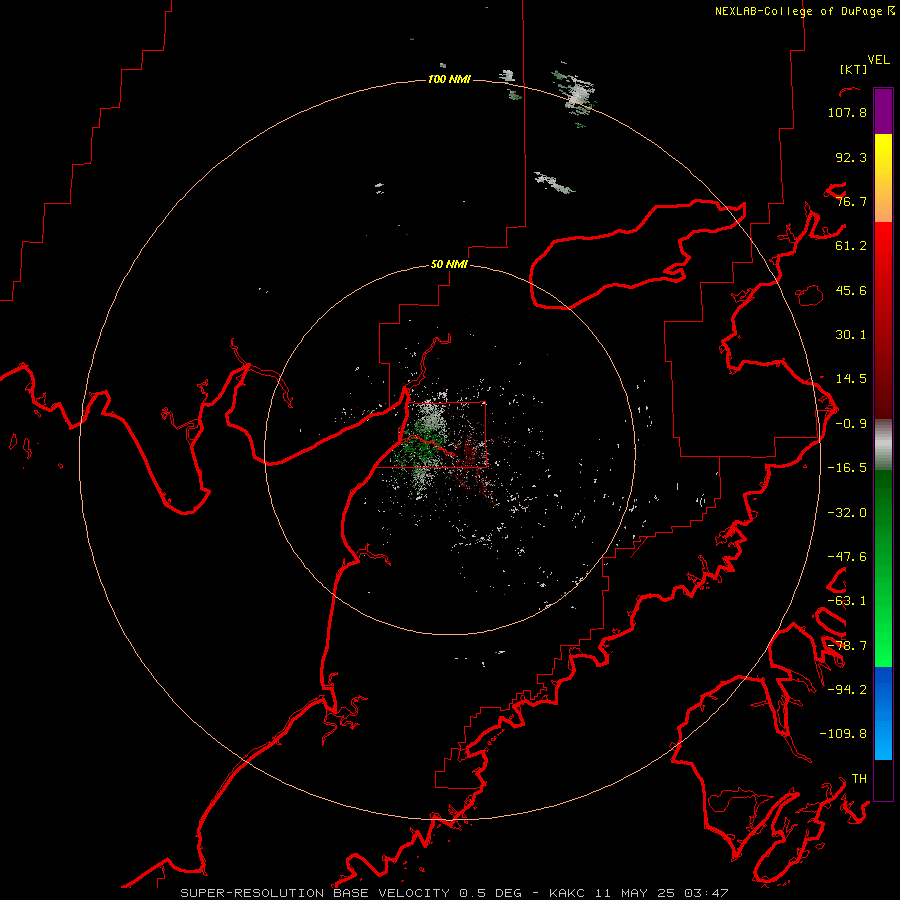Click the VEL legend title
The height and width of the screenshot is (900, 900).
coord(878,59)
